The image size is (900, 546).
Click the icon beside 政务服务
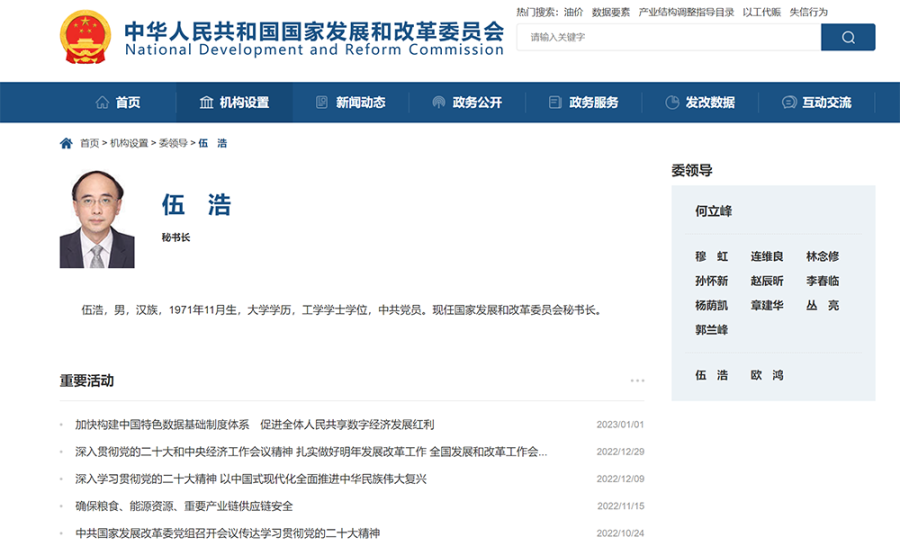(555, 103)
